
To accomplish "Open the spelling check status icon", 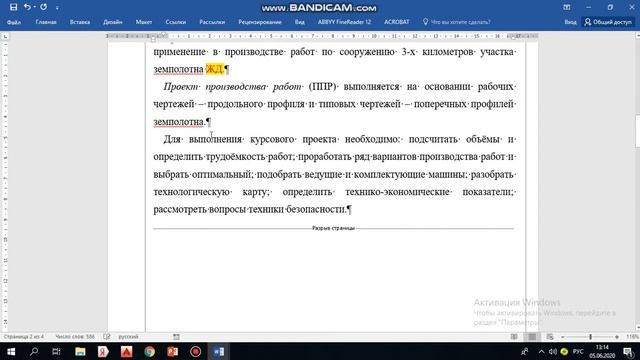I will coord(107,337).
